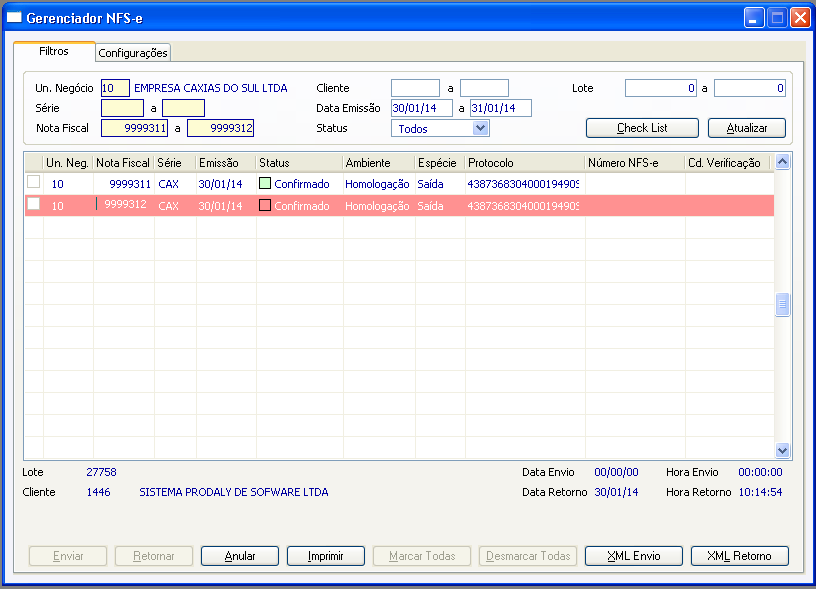Click the red status indicator for nota 9999312
The width and height of the screenshot is (816, 589).
click(x=265, y=206)
